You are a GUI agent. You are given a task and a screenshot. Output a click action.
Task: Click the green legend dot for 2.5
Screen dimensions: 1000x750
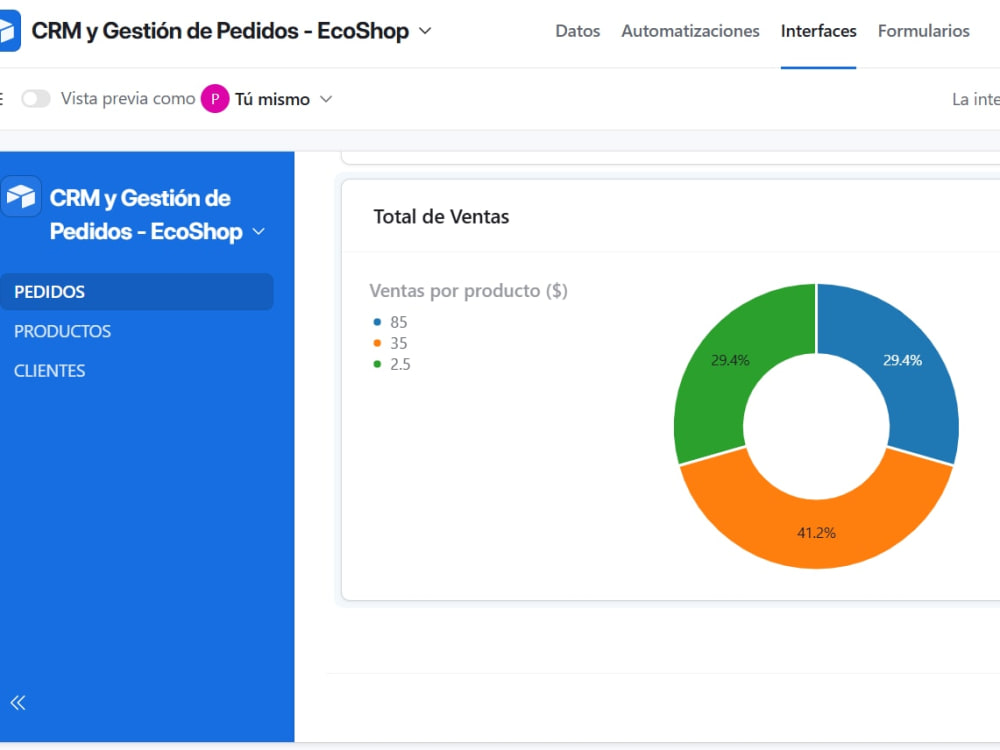point(377,364)
